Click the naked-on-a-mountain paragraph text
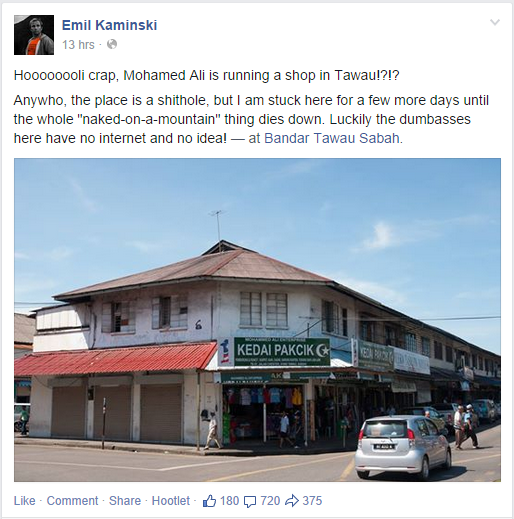This screenshot has width=514, height=519. pos(251,119)
